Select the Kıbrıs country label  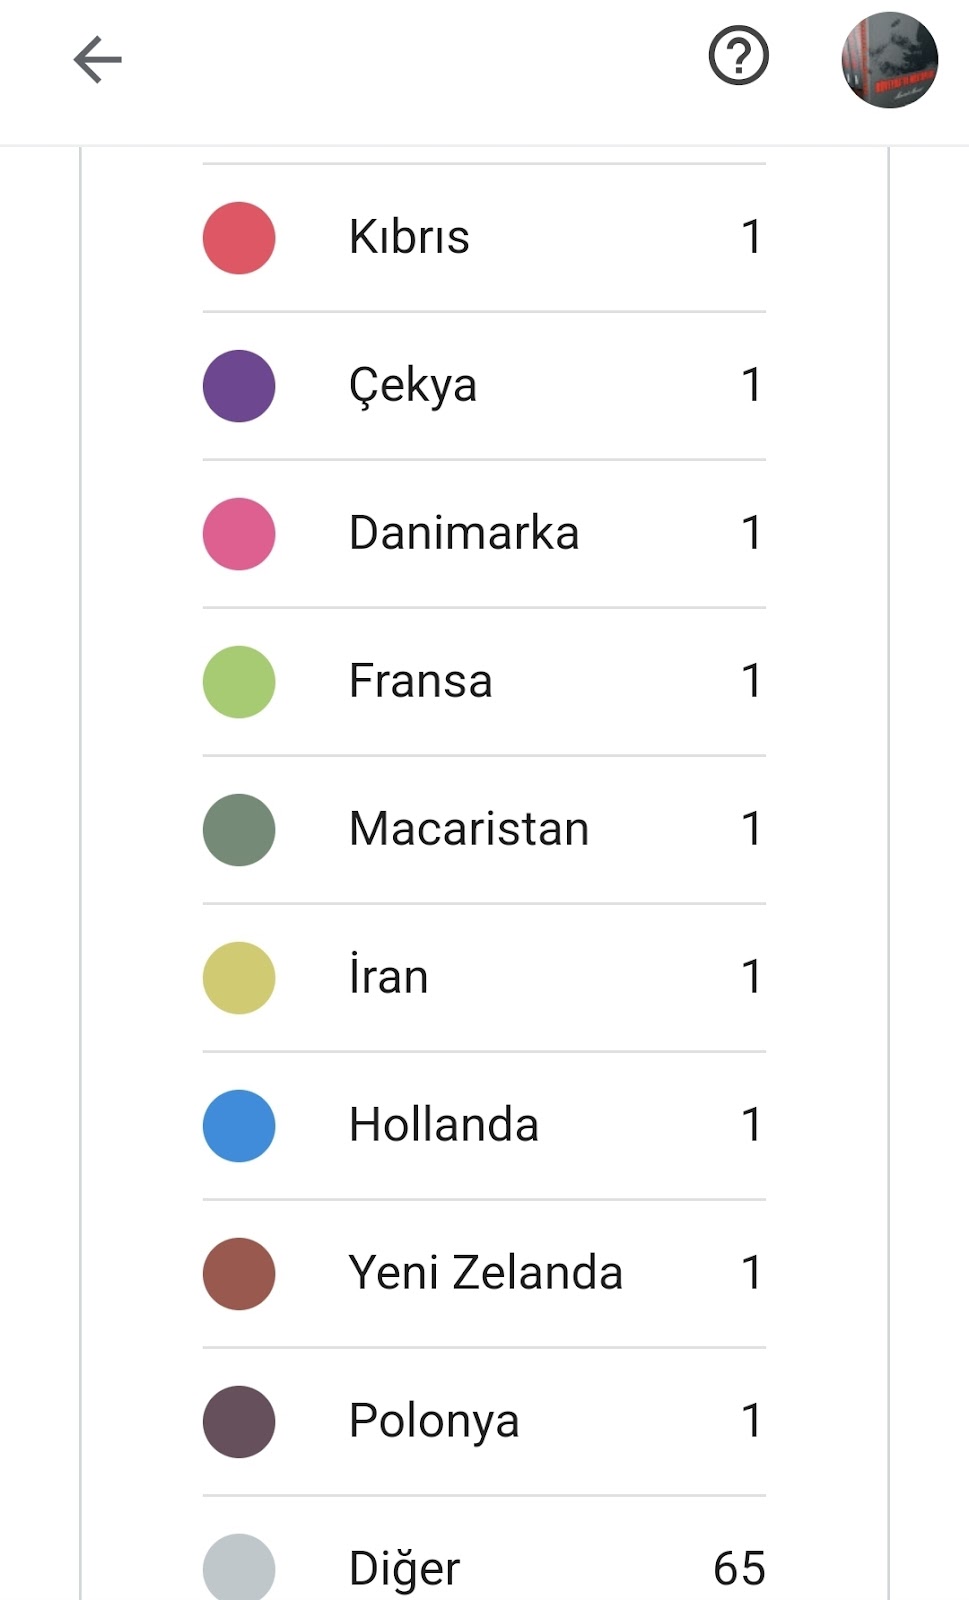coord(409,238)
